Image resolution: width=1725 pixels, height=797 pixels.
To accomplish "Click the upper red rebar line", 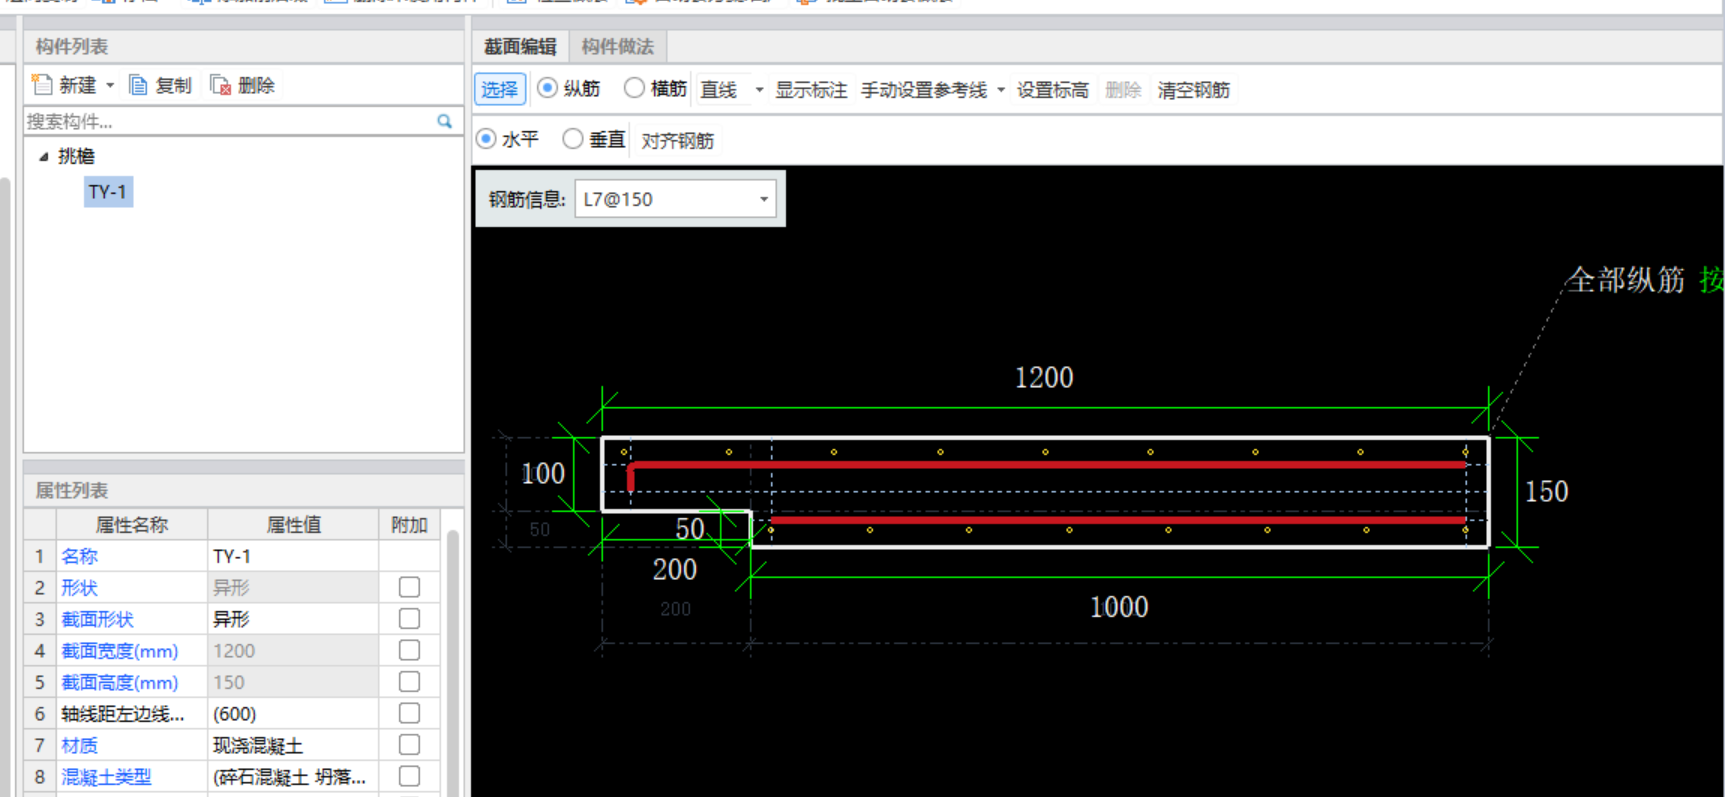I will (x=1047, y=465).
